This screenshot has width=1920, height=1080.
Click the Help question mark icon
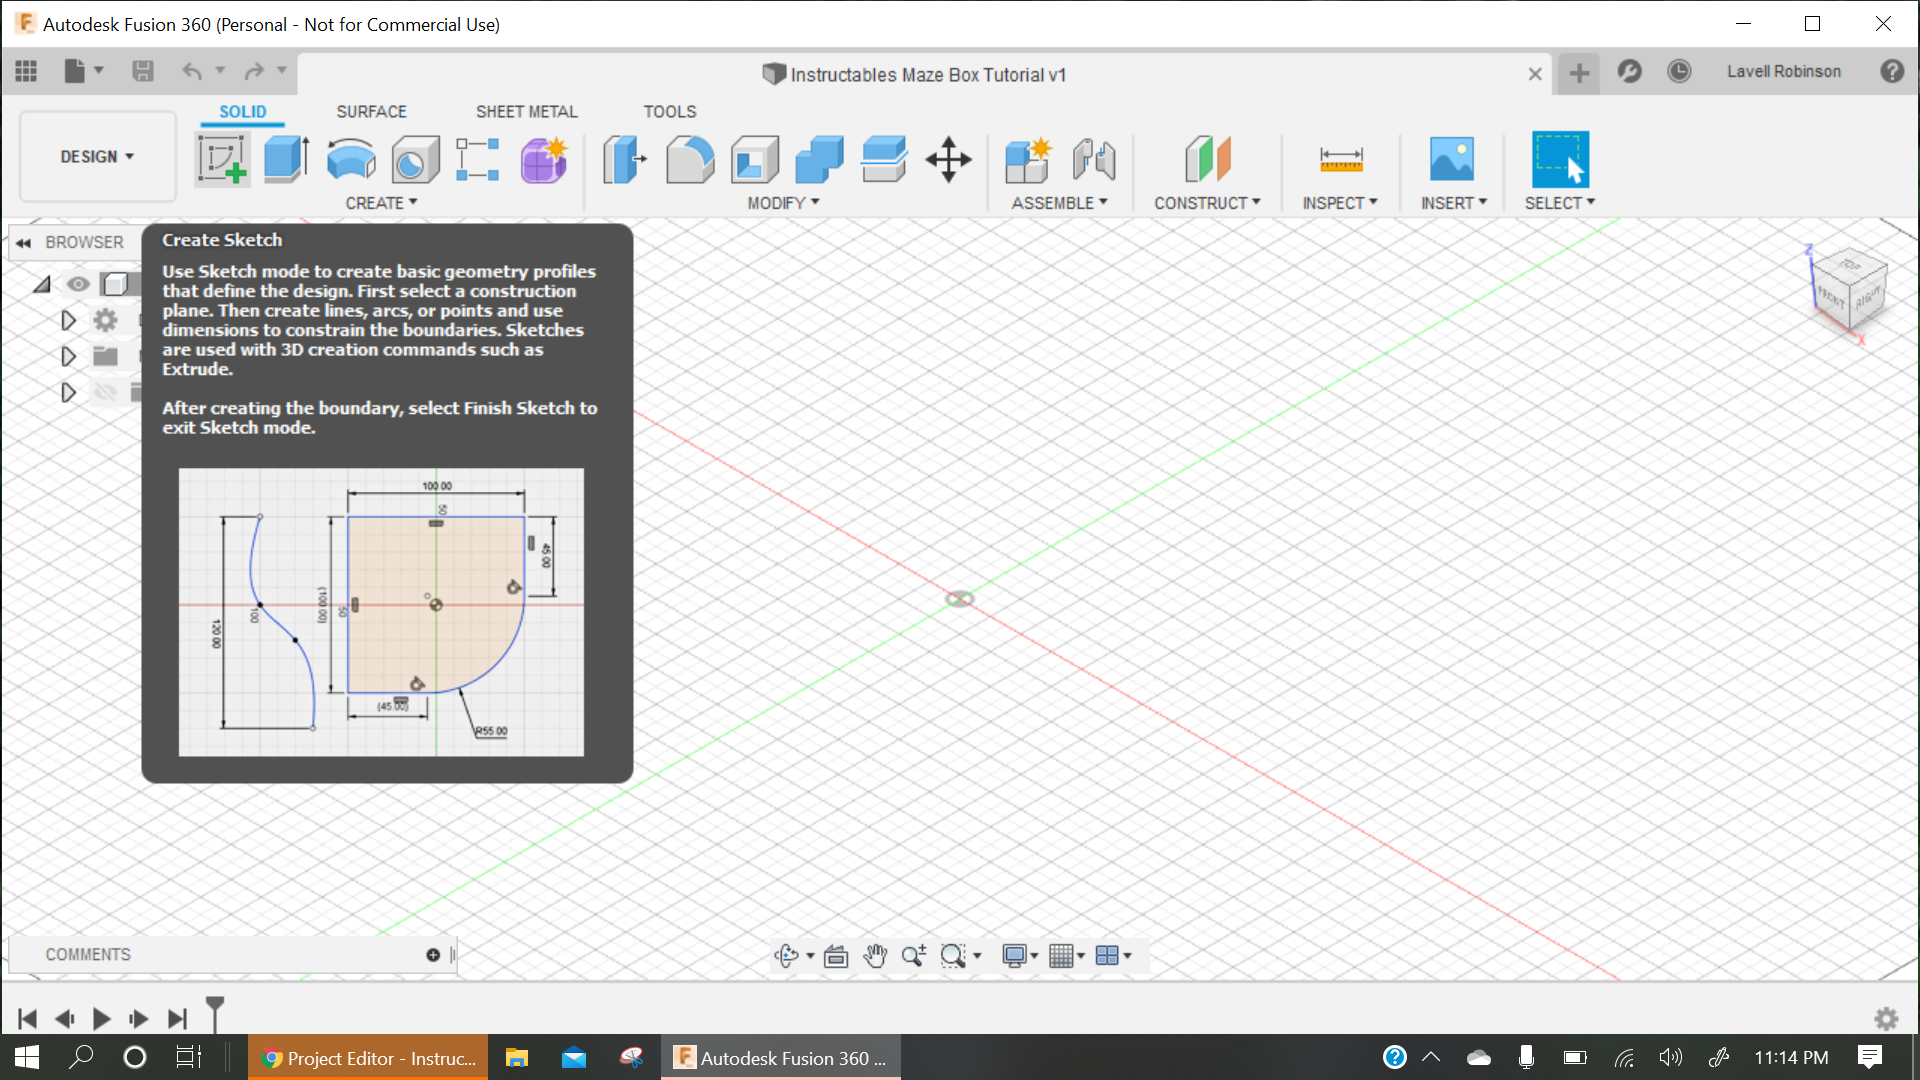click(x=1892, y=71)
